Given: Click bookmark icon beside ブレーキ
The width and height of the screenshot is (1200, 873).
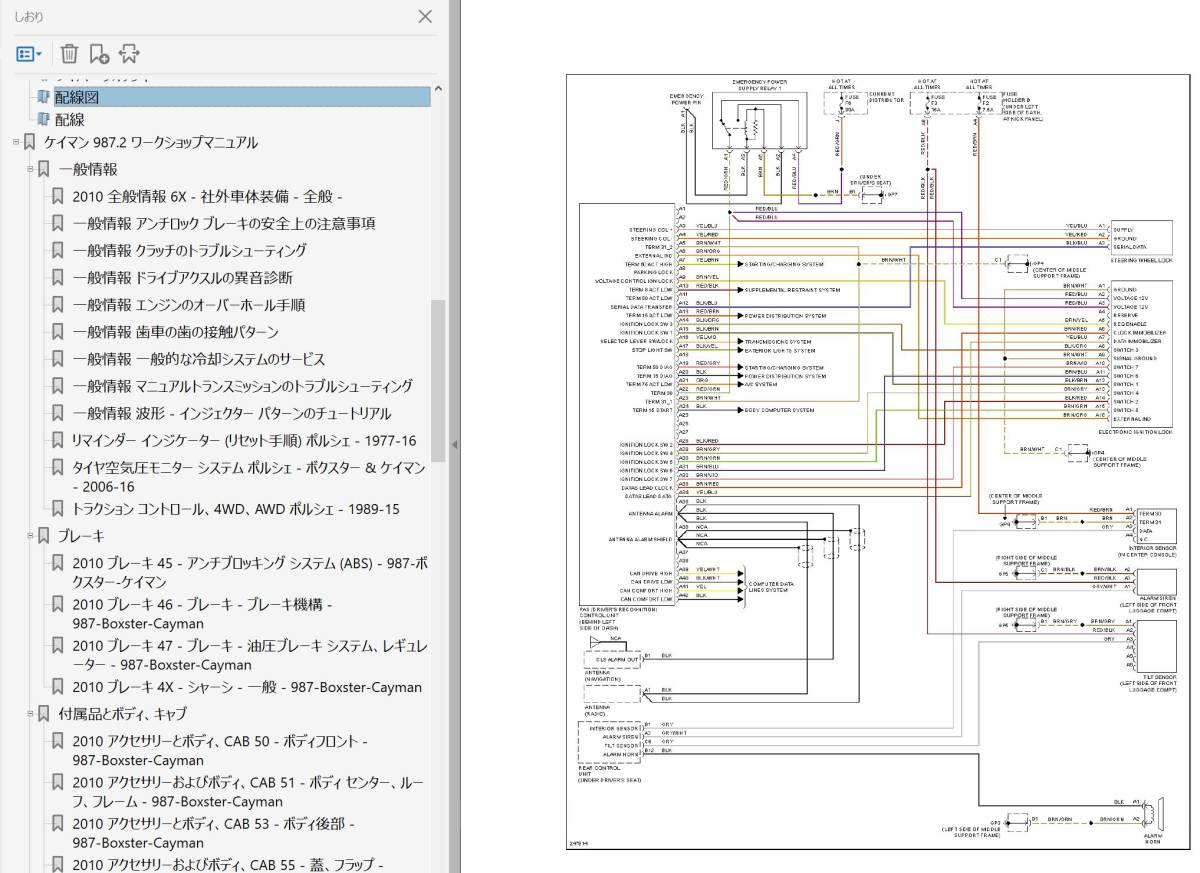Looking at the screenshot, I should tap(44, 535).
